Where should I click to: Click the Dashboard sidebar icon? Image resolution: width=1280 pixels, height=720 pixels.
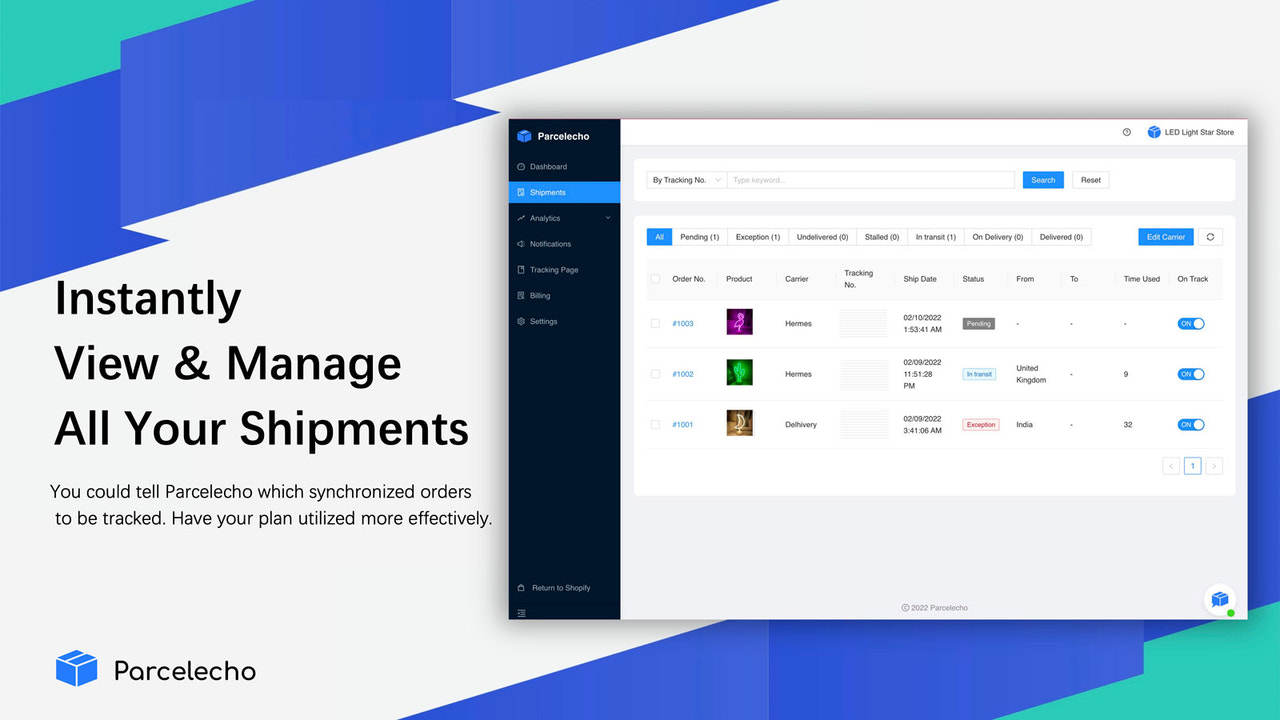click(x=521, y=167)
